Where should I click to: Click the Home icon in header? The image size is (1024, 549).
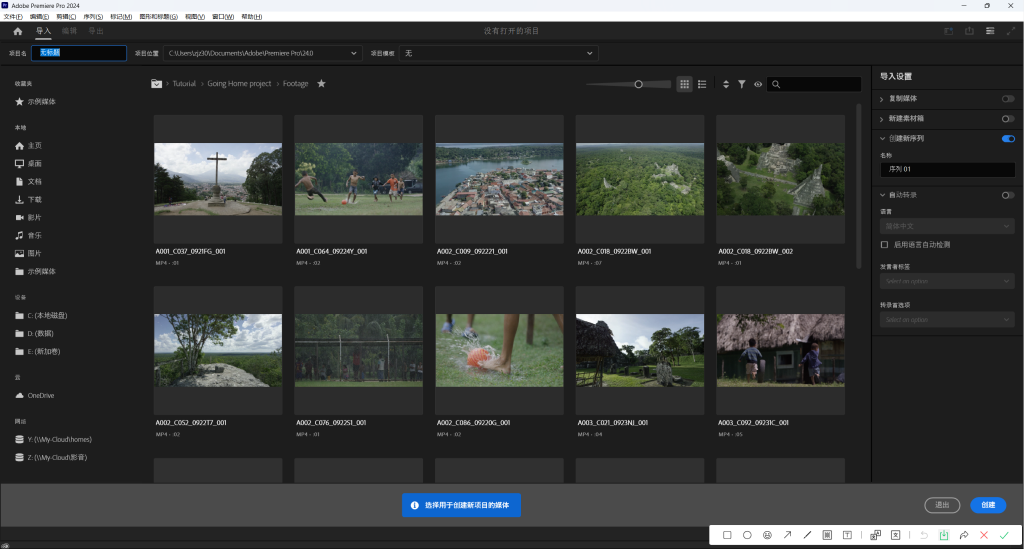tap(17, 31)
